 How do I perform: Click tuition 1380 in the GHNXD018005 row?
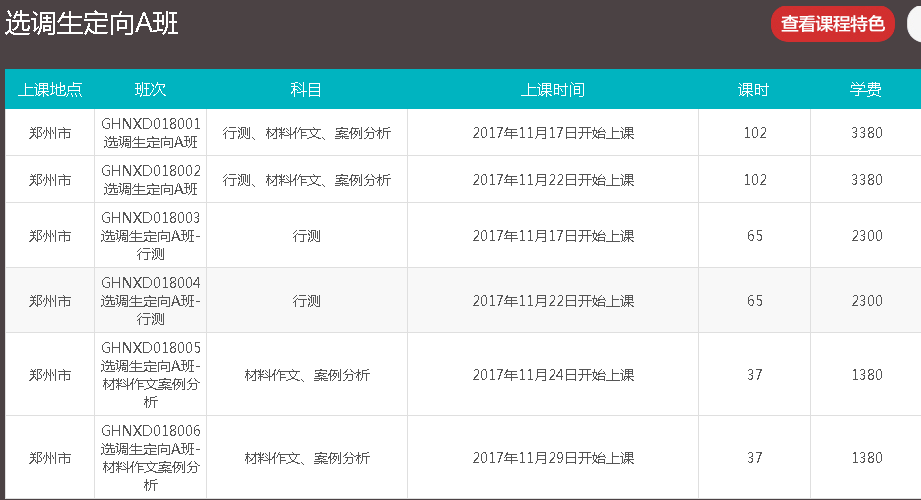[x=867, y=375]
